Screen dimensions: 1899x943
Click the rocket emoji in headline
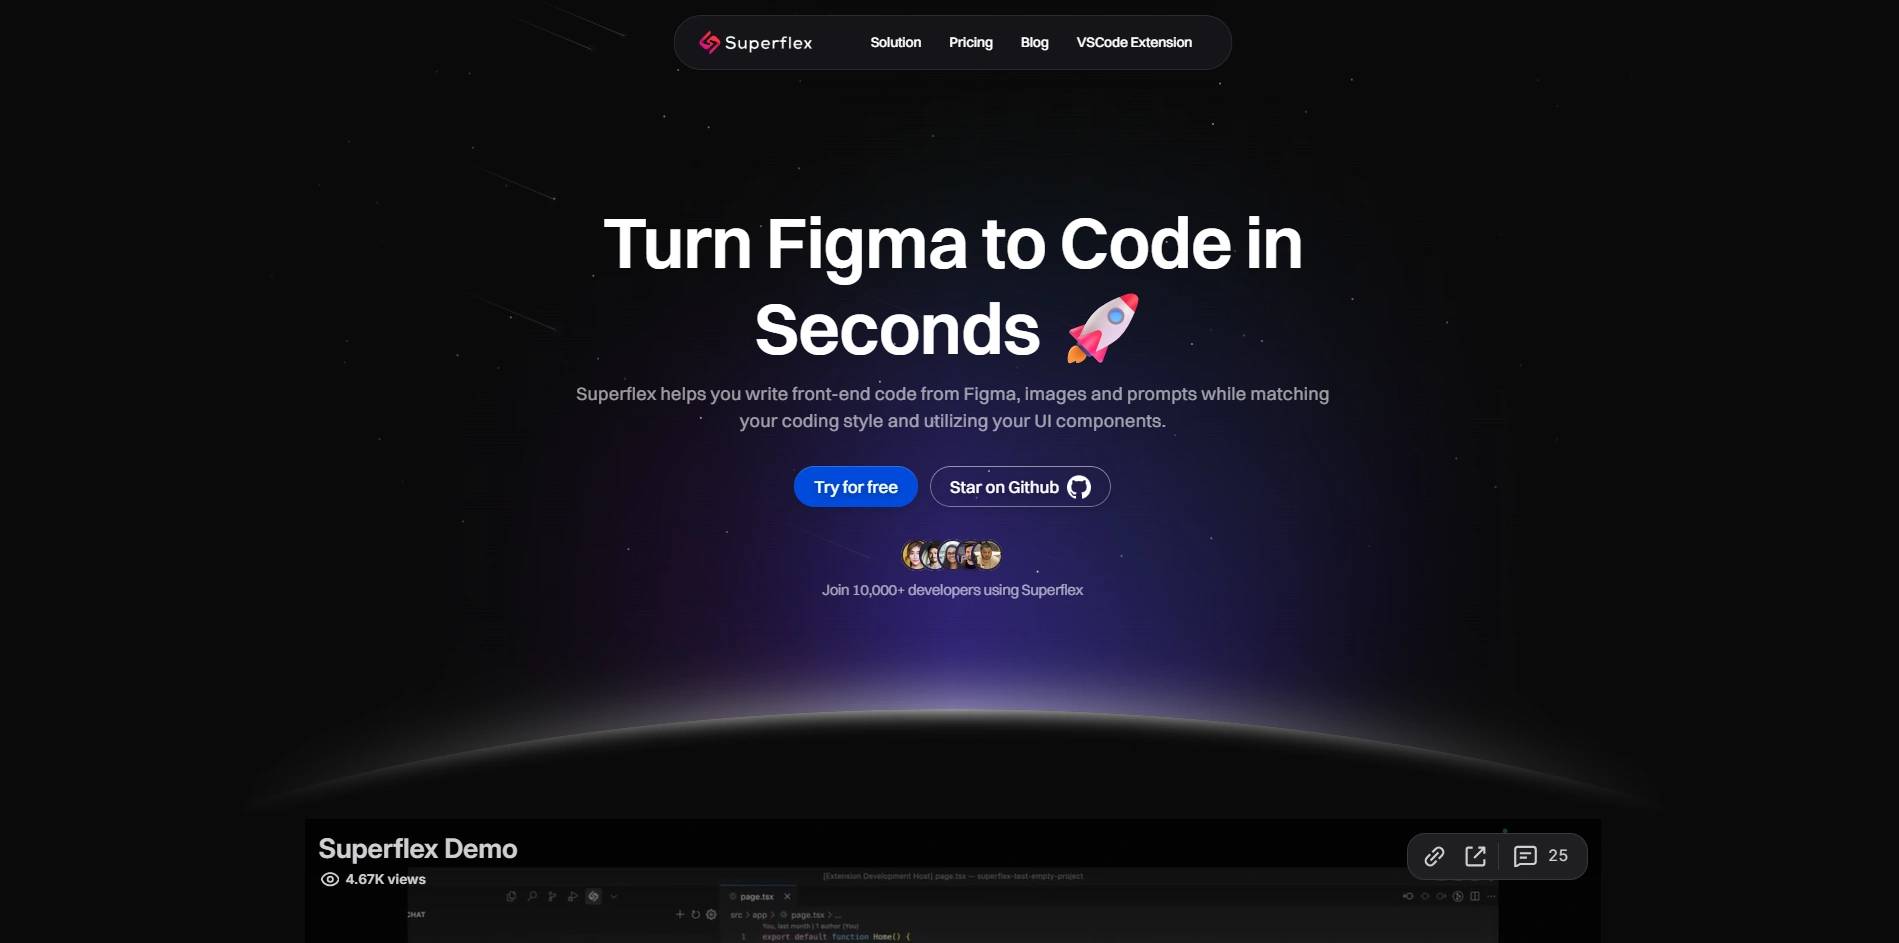tap(1102, 328)
